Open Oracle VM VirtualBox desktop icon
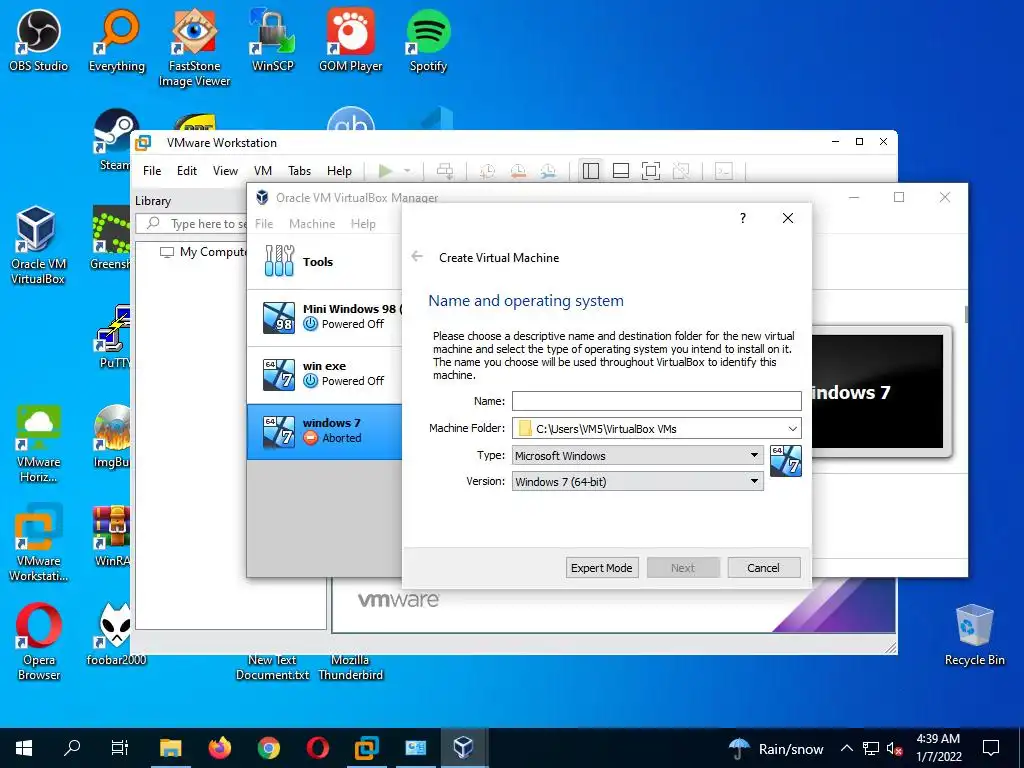 [37, 246]
